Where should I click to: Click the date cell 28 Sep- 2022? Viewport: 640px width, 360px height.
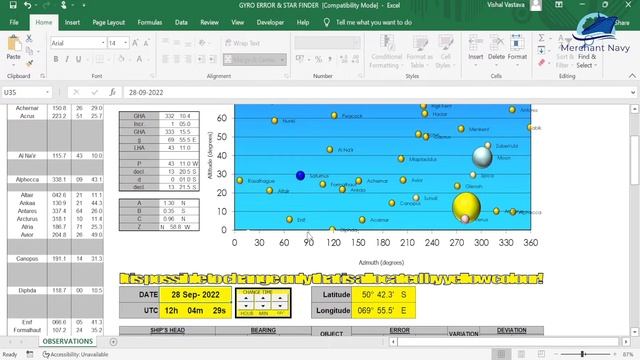[x=195, y=295]
